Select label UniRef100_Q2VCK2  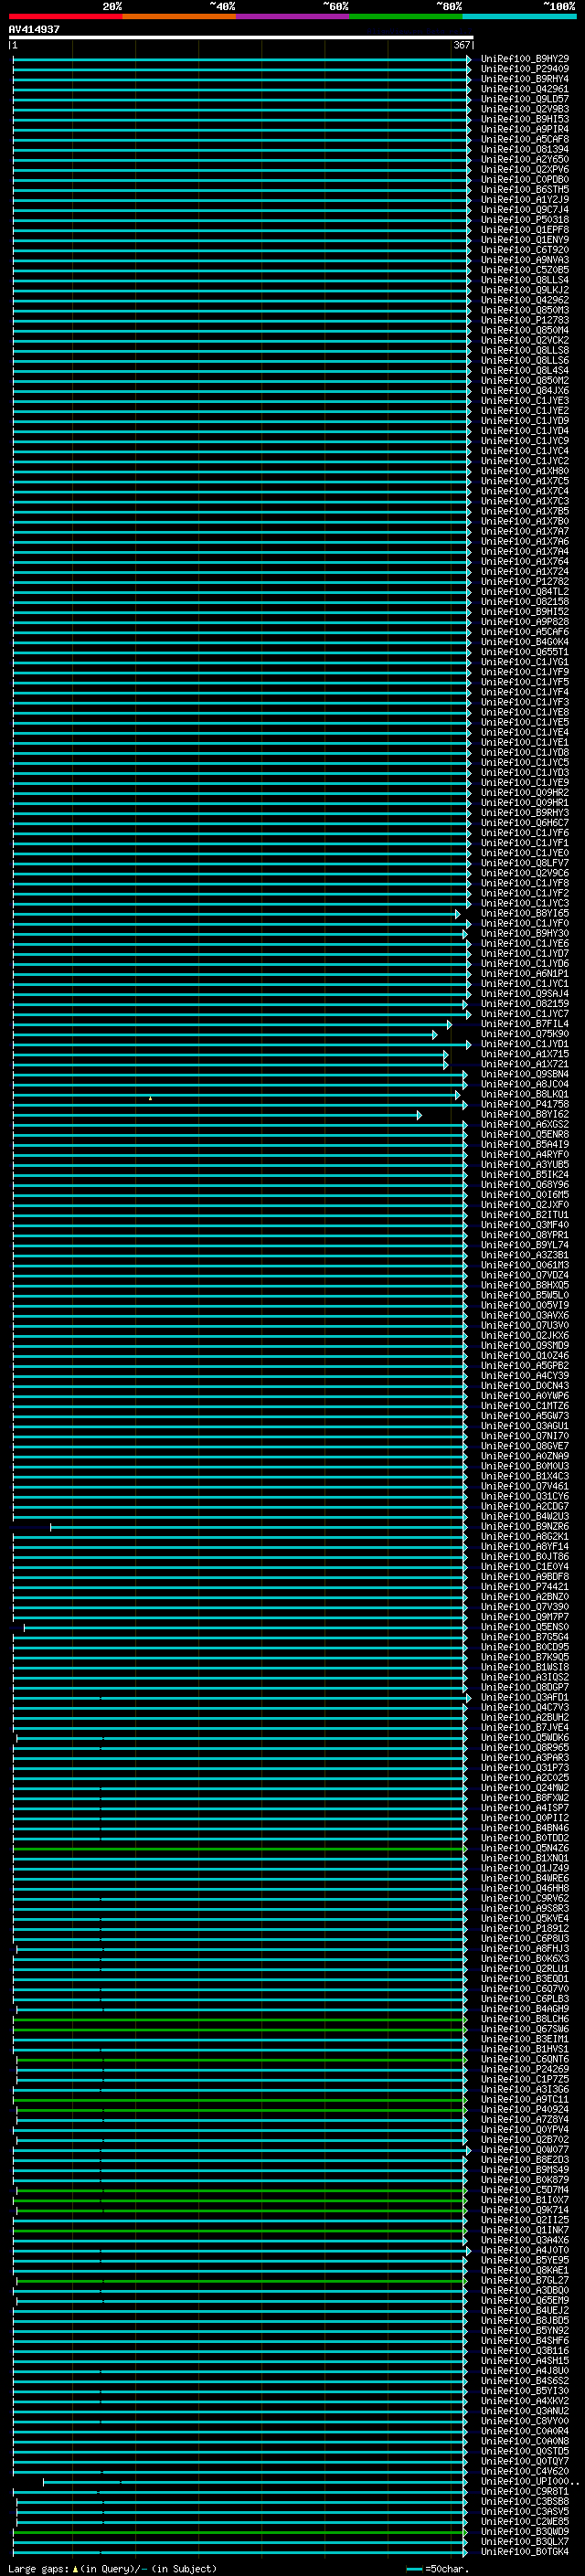[x=525, y=340]
